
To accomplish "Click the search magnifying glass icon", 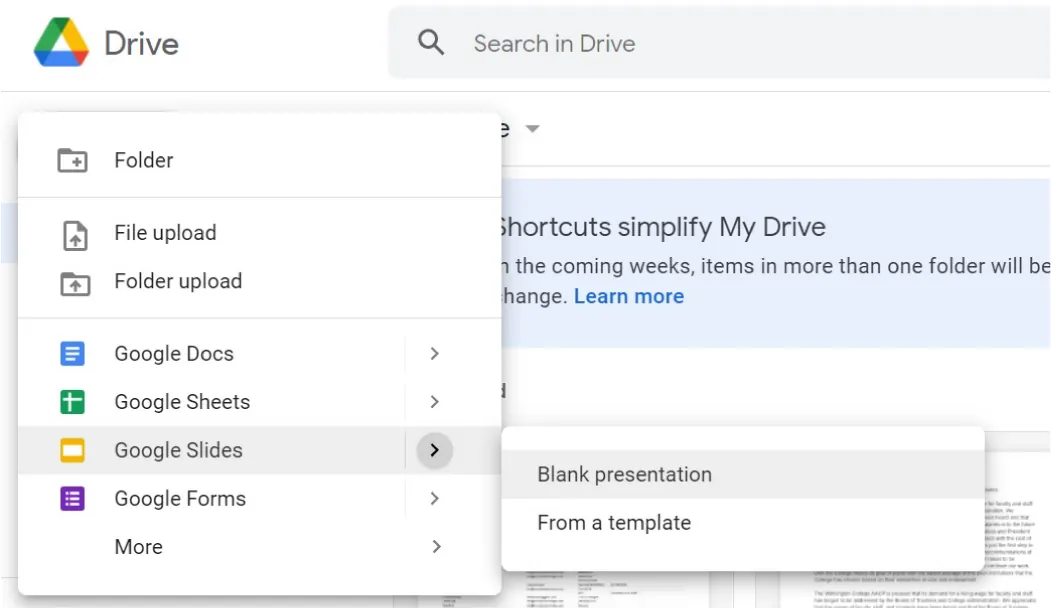I will point(430,43).
